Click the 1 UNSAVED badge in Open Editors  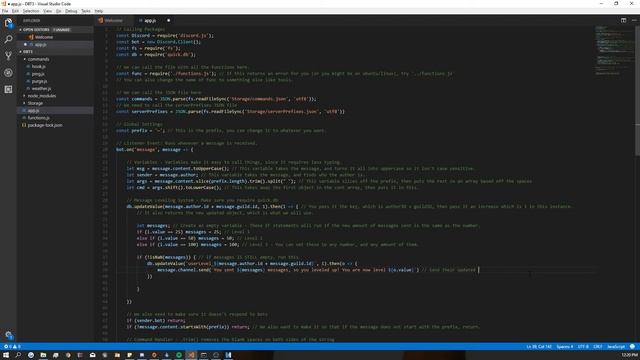click(x=61, y=30)
